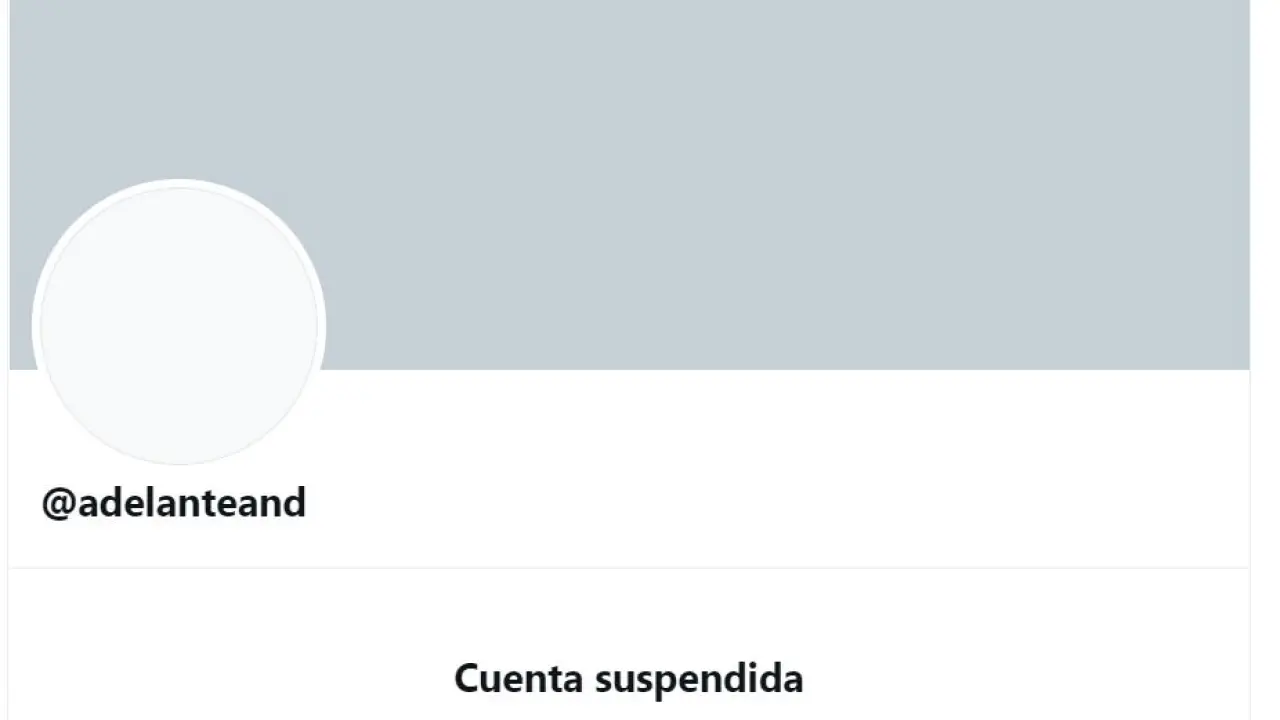Screen dimensions: 1280x720
Task: Click the profile header section with the handle
Action: pyautogui.click(x=629, y=468)
